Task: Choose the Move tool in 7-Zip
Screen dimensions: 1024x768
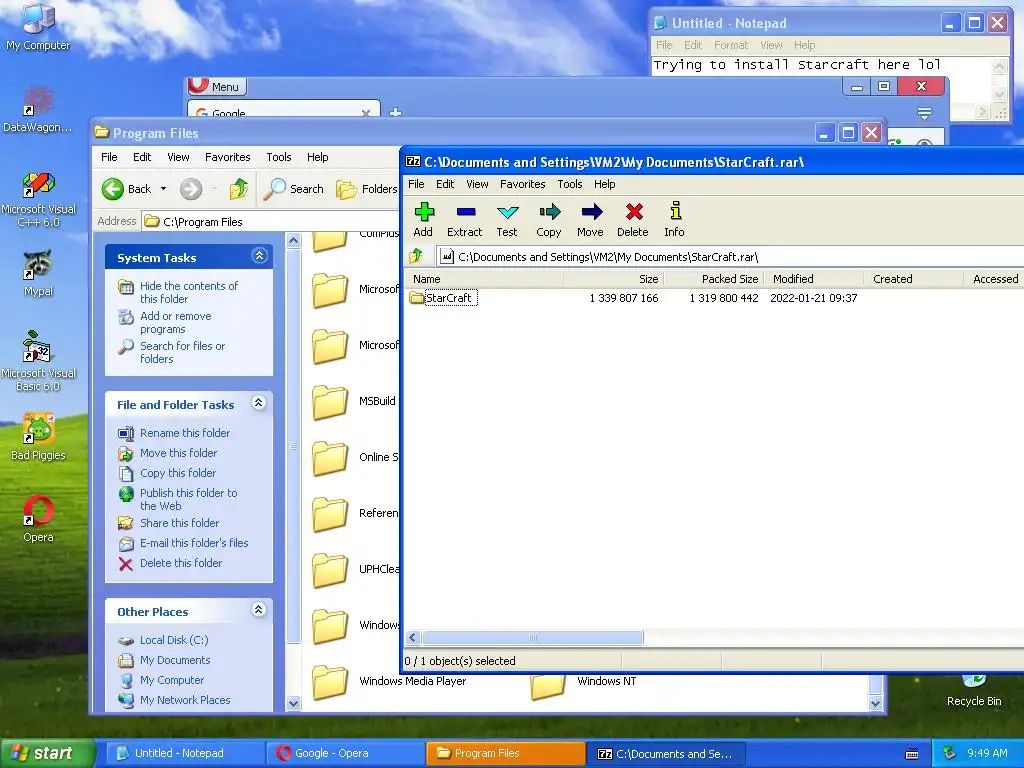Action: [590, 219]
